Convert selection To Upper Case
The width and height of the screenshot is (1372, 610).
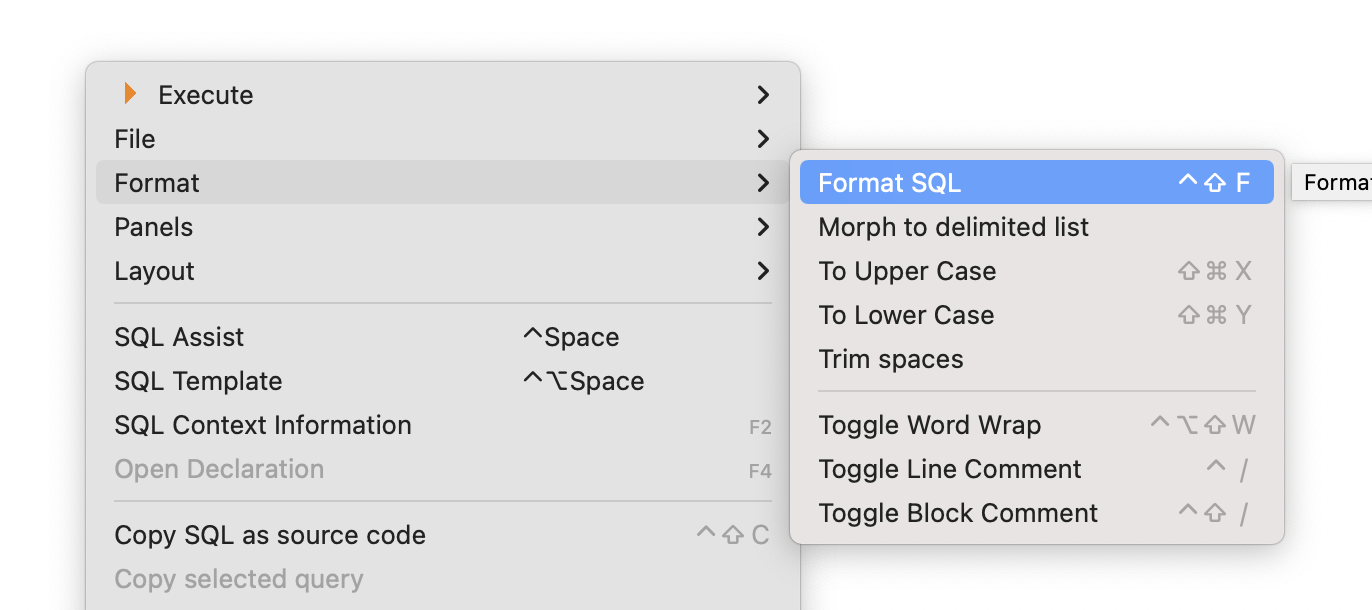click(x=907, y=271)
